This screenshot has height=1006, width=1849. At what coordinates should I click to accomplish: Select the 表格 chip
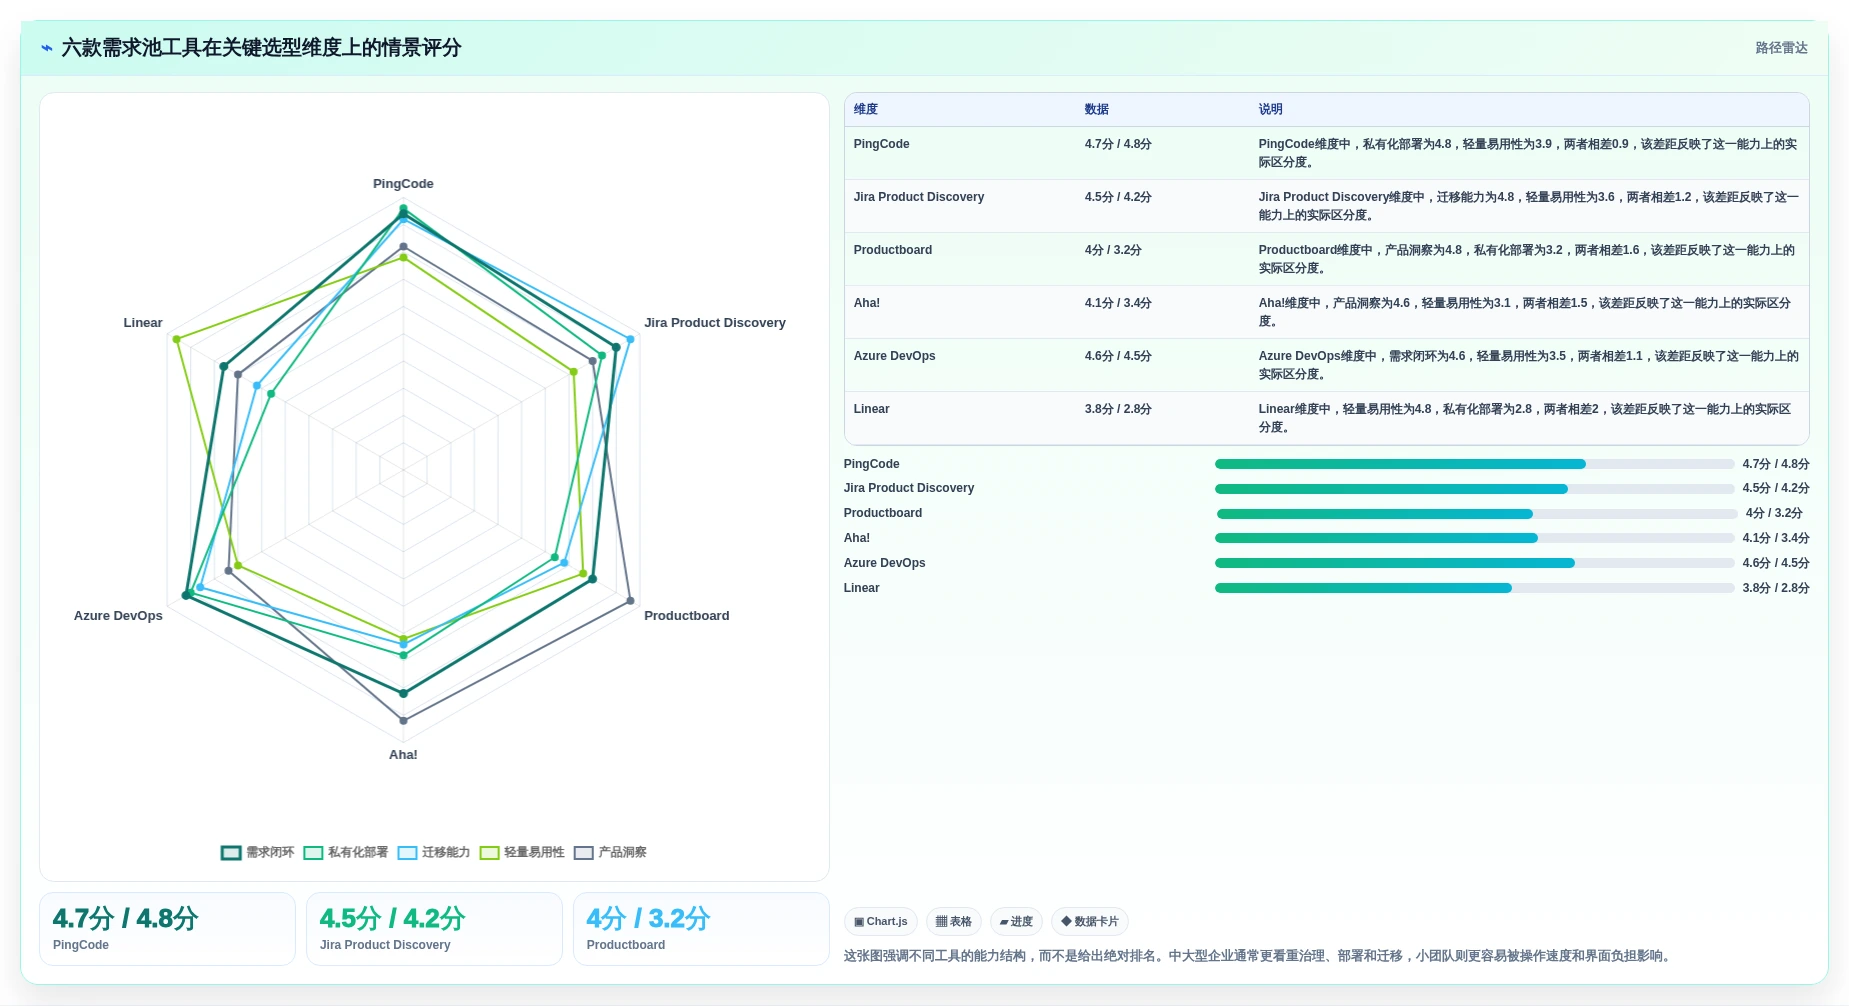954,922
